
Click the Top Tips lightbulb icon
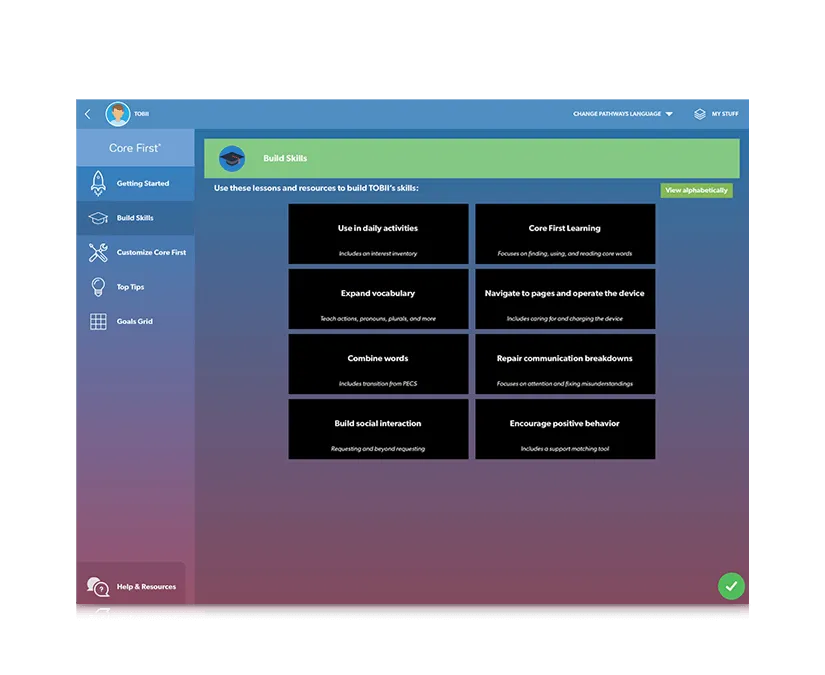pos(98,287)
